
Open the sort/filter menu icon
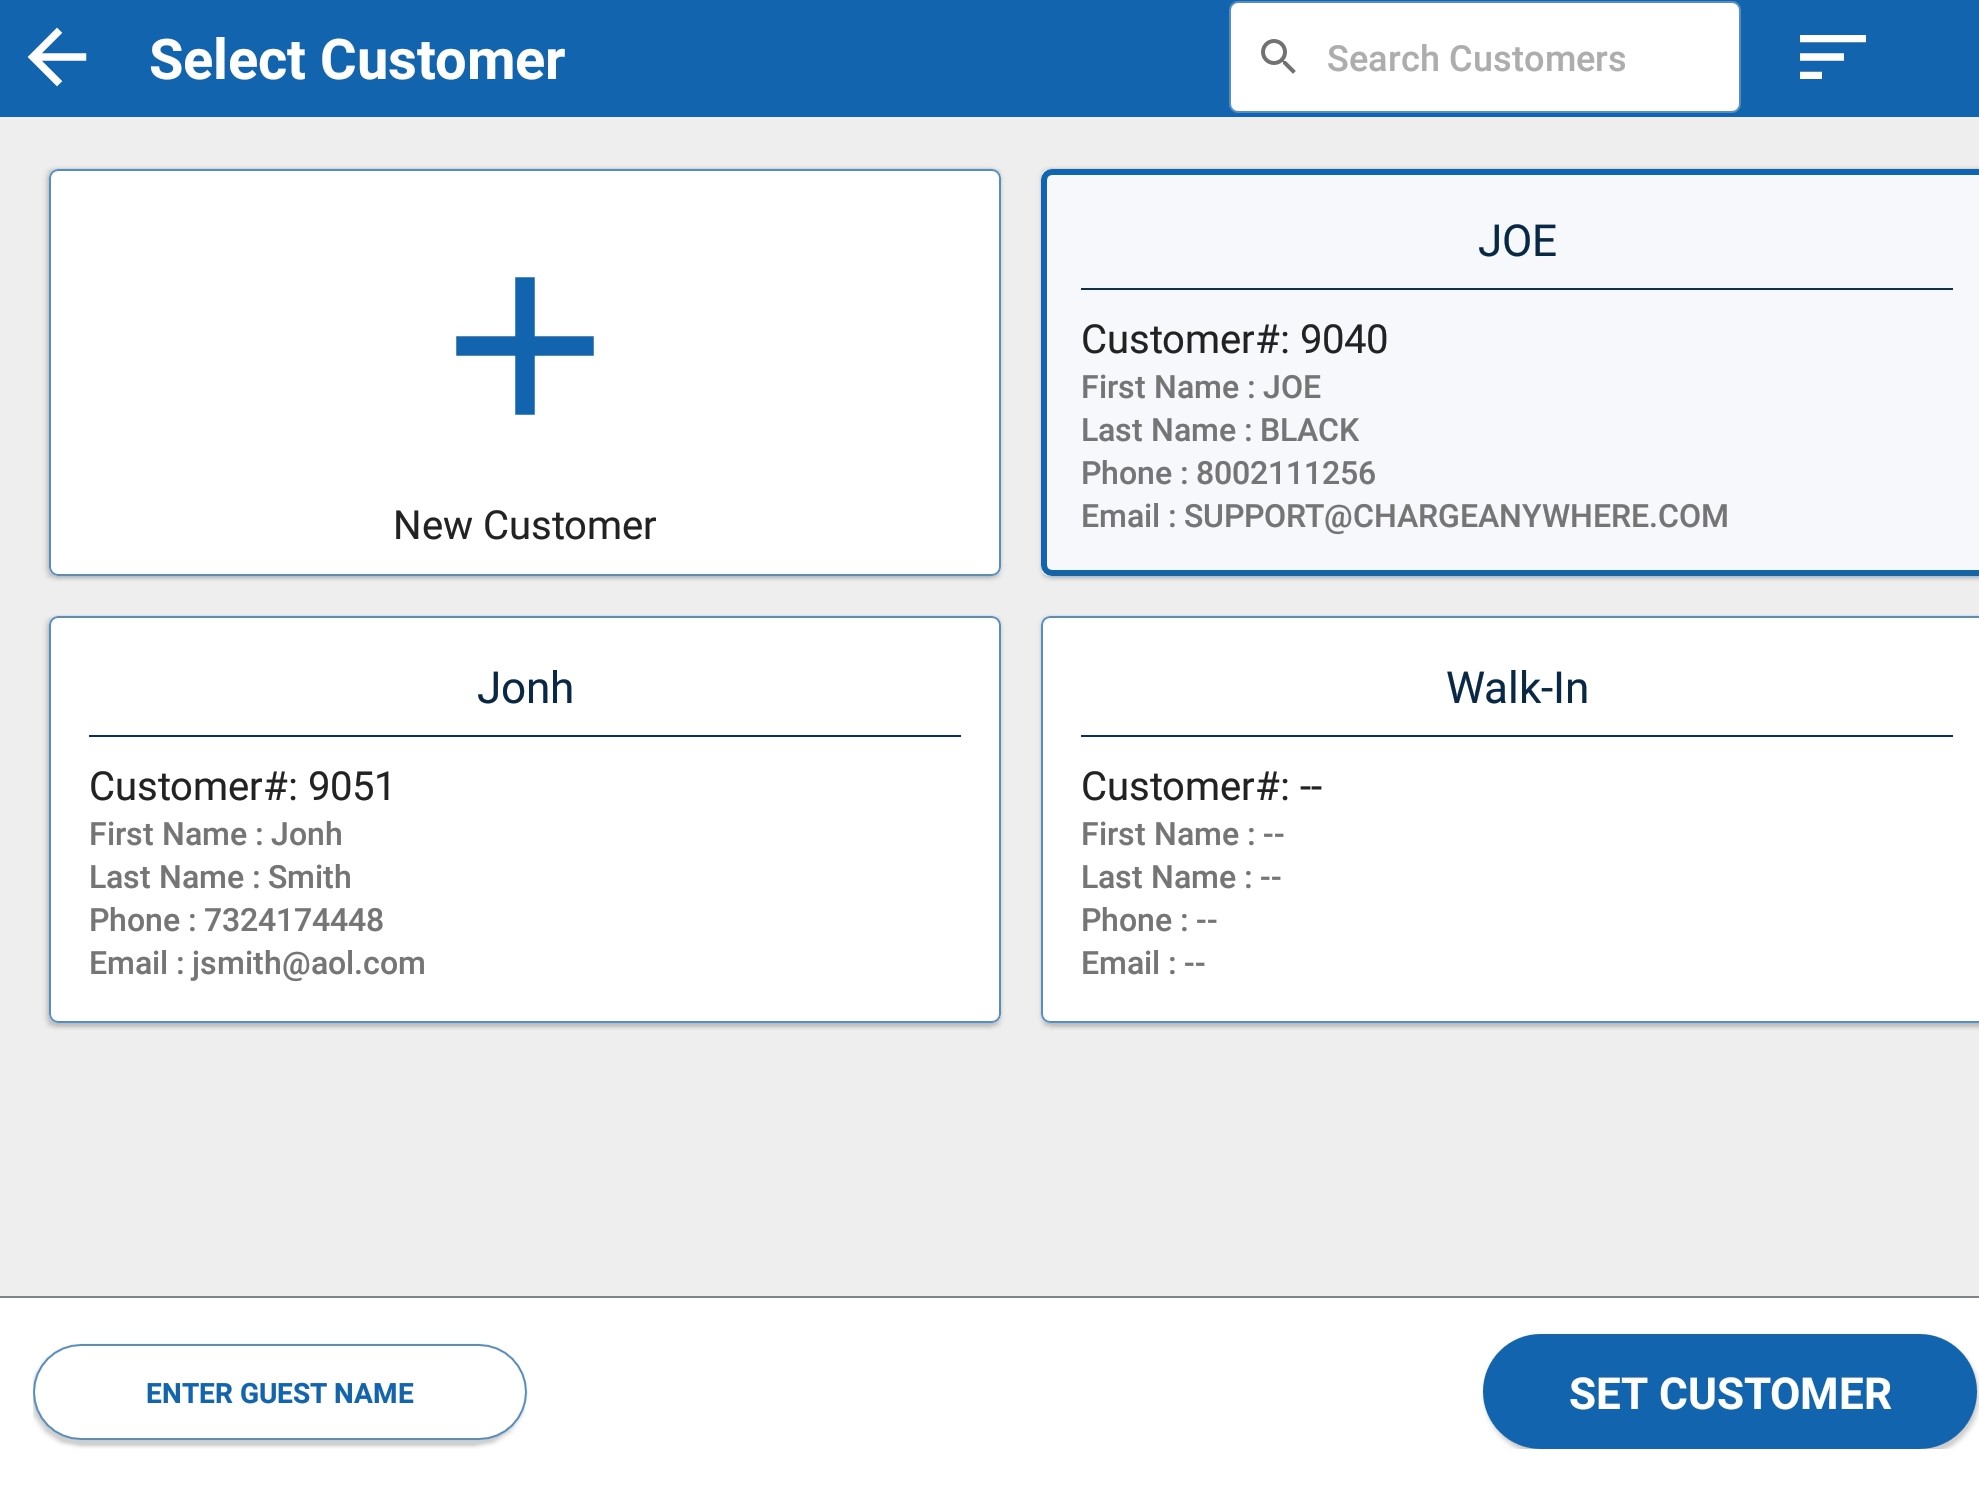[1831, 57]
